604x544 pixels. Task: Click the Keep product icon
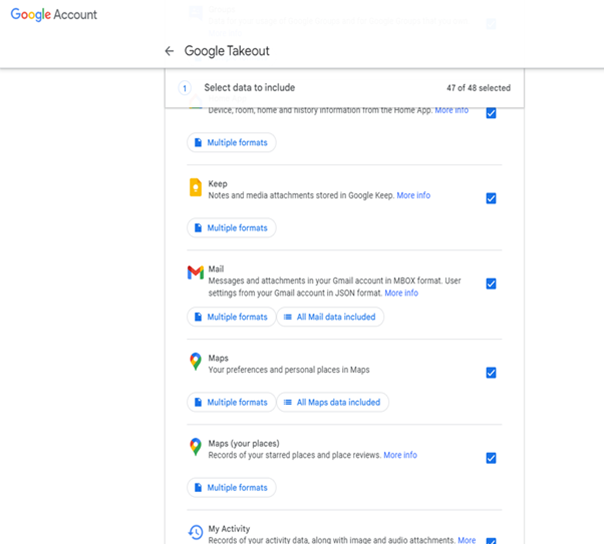[x=196, y=188]
